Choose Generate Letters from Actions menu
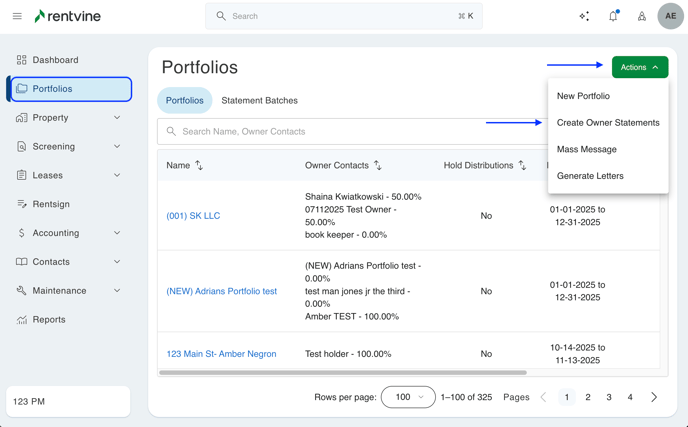The width and height of the screenshot is (688, 427). (590, 176)
